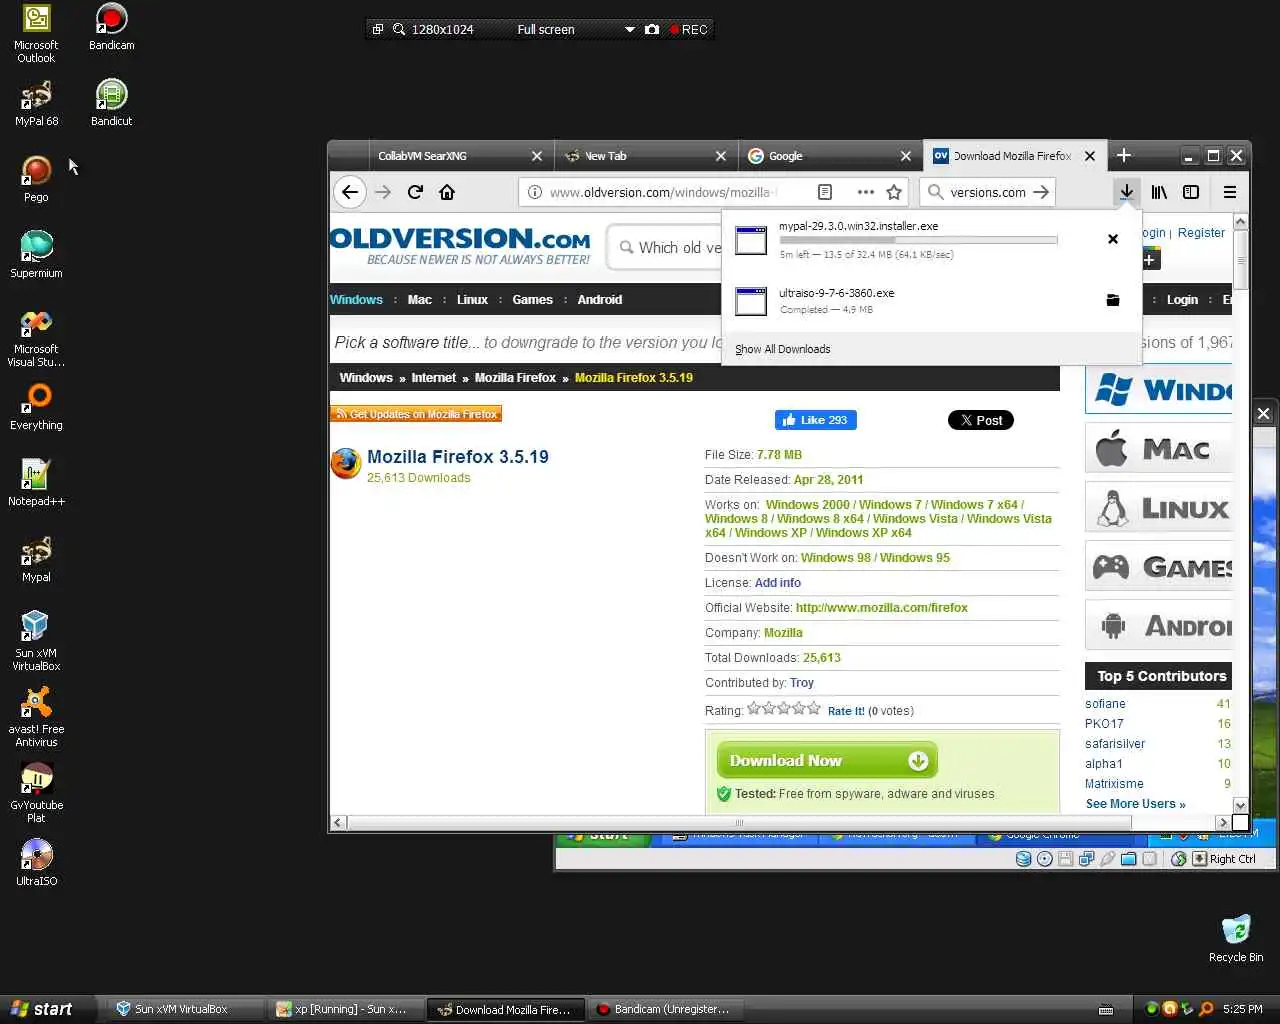Click the Rate It! link
1280x1024 pixels.
coord(846,711)
